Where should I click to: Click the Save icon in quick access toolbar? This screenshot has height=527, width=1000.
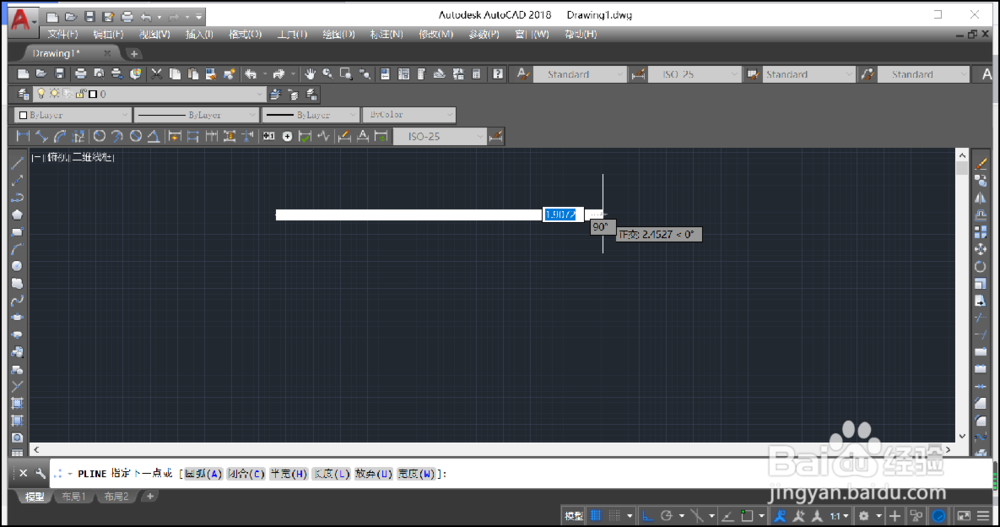[x=89, y=17]
